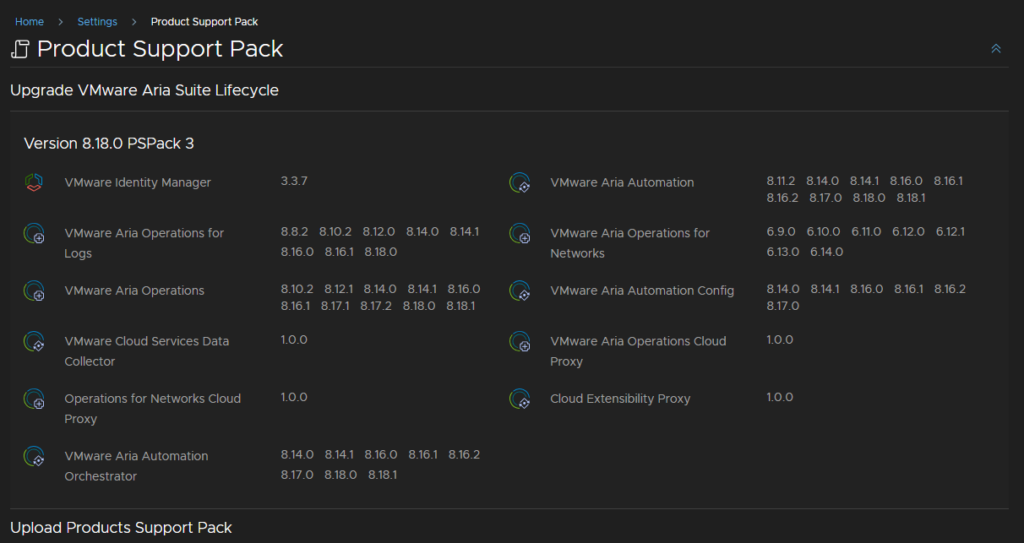This screenshot has width=1024, height=543.
Task: Click the VMware Cloud Services Data Collector label
Action: (147, 351)
